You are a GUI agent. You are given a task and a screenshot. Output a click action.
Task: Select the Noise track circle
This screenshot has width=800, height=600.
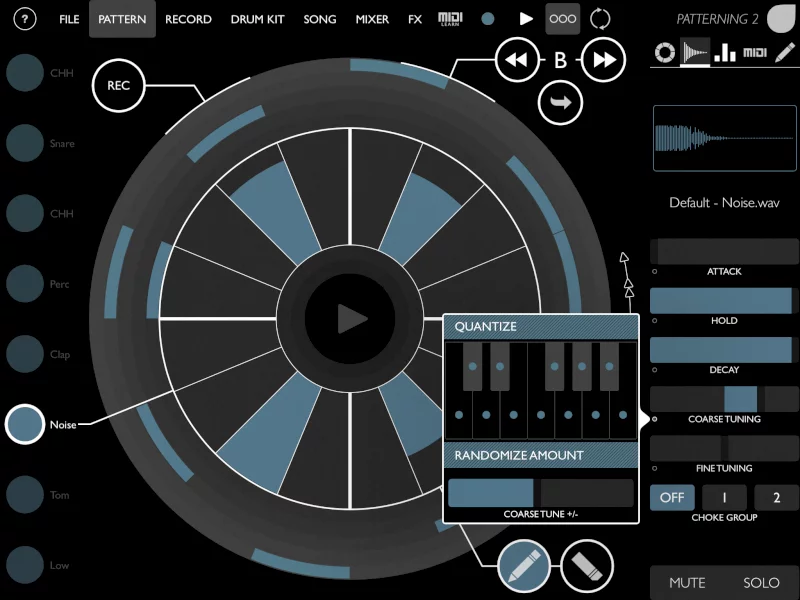click(x=26, y=424)
